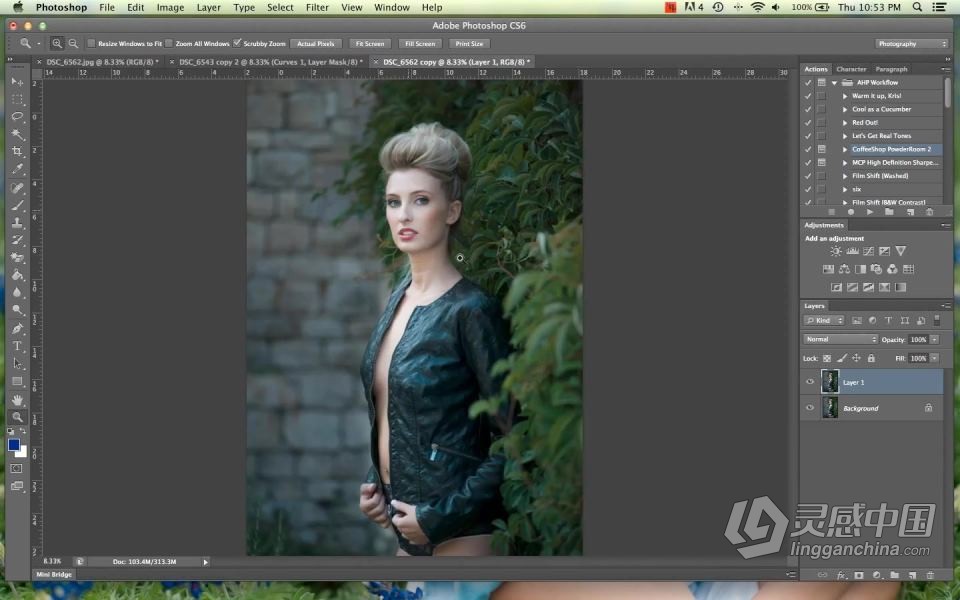Delete layer with trash icon in Layers panel

(x=930, y=575)
